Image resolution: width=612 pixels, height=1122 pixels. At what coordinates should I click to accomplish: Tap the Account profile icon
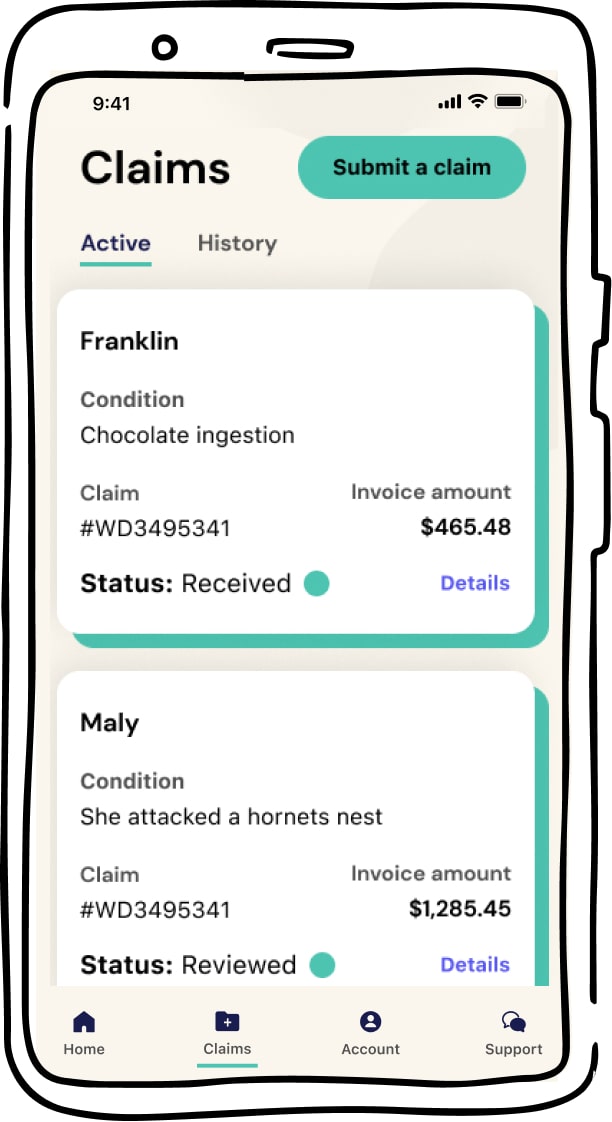[x=370, y=1021]
